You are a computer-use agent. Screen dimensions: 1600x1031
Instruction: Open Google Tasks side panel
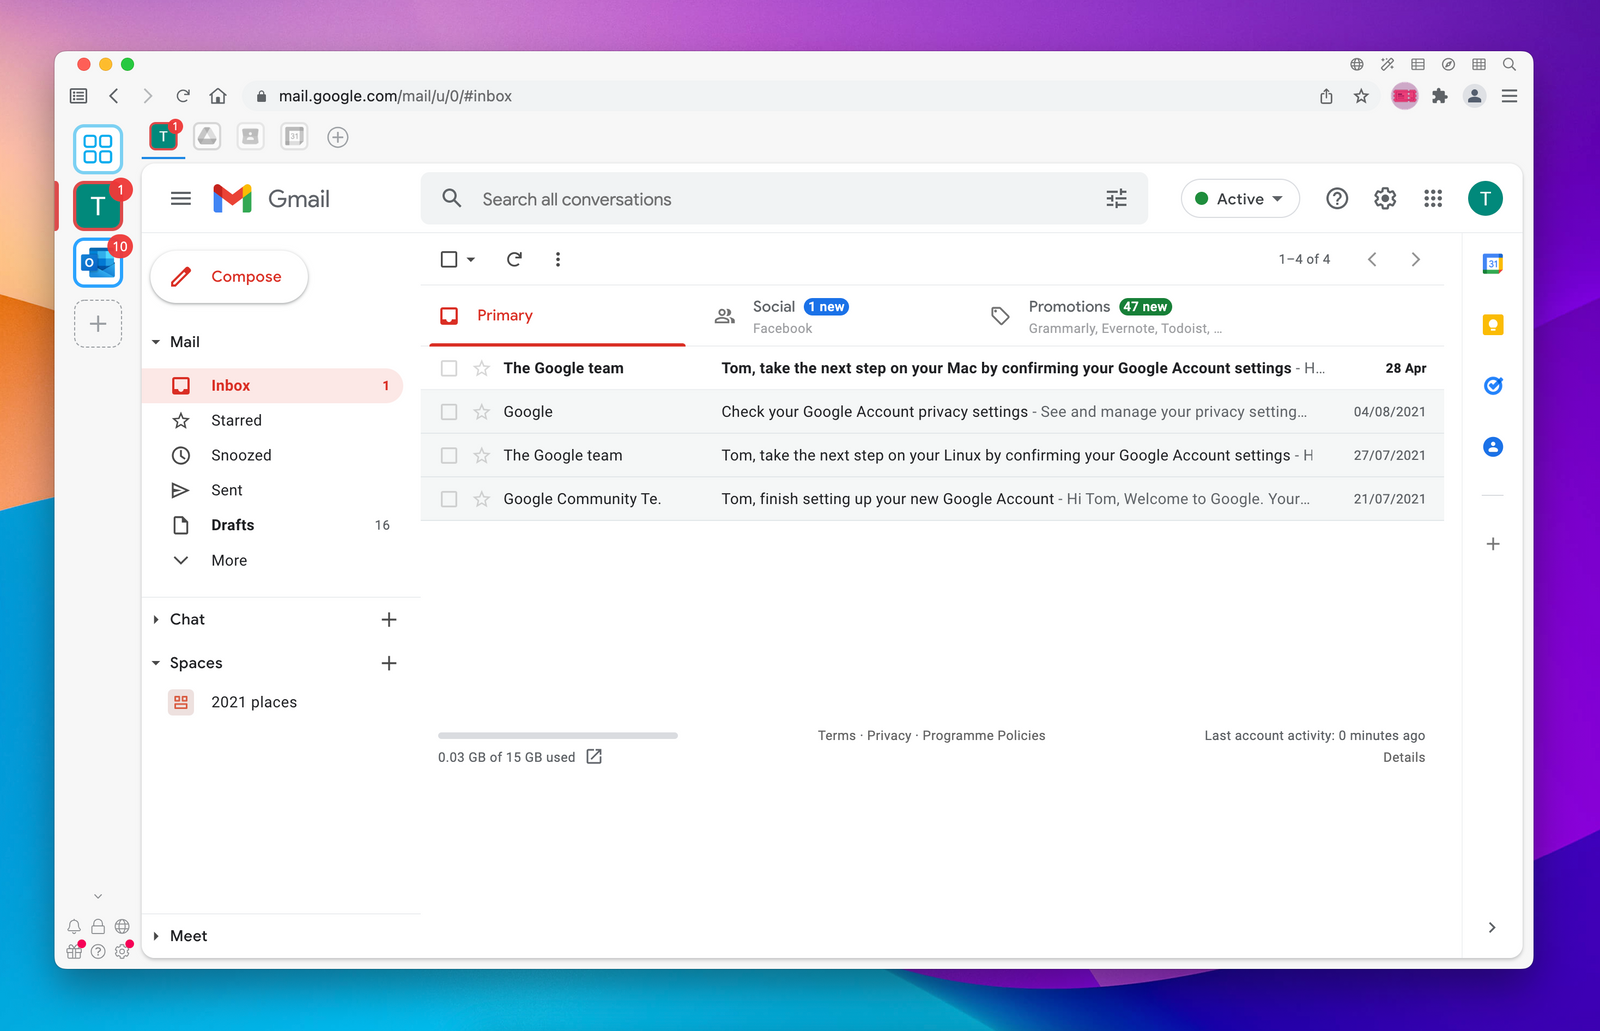[1493, 386]
